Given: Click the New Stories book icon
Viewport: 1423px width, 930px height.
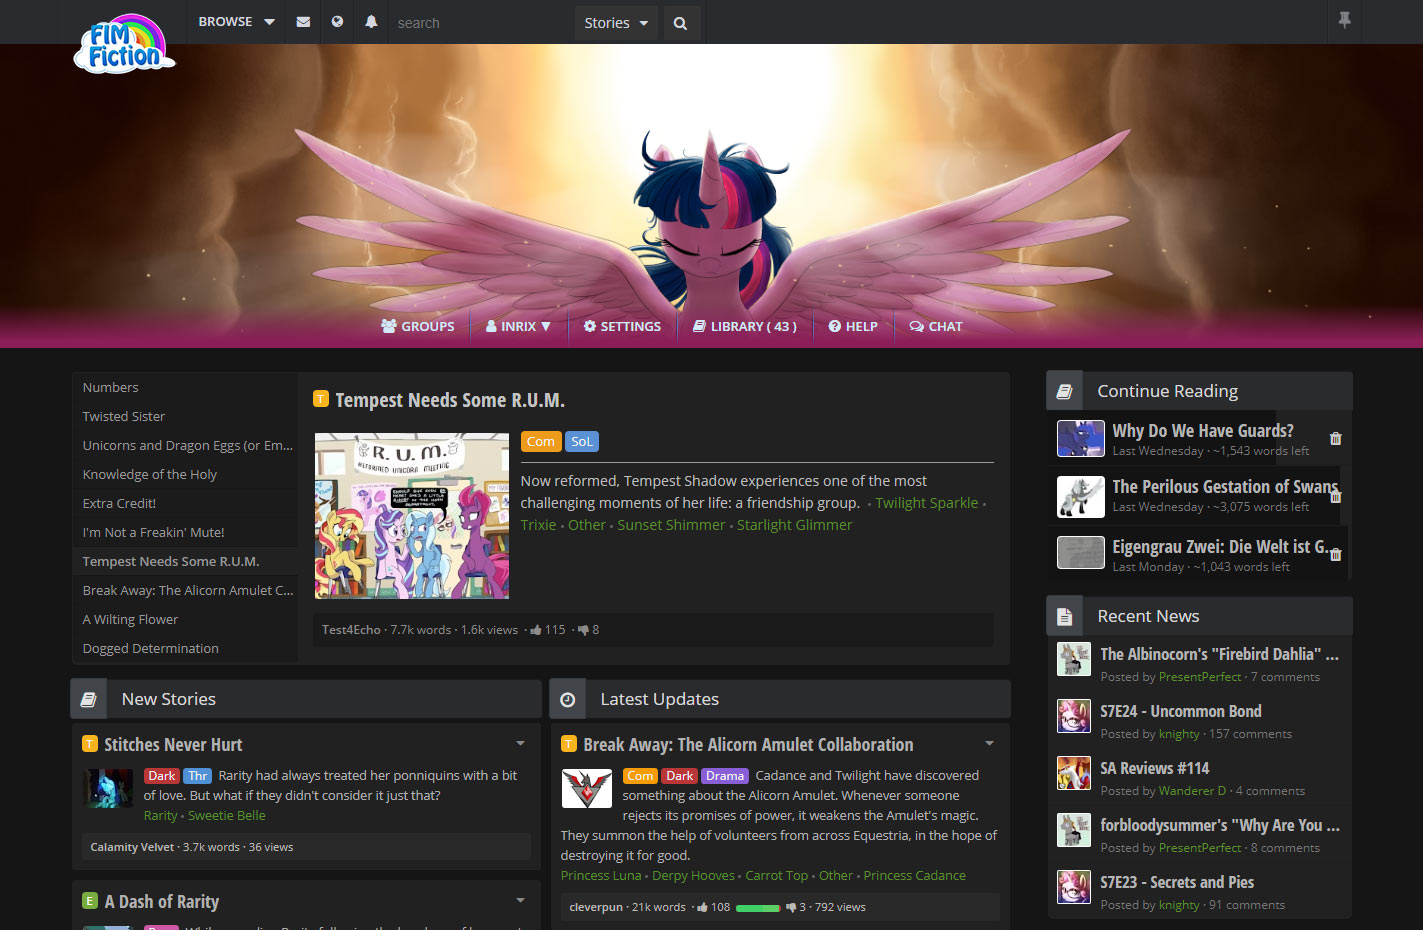Looking at the screenshot, I should 88,699.
